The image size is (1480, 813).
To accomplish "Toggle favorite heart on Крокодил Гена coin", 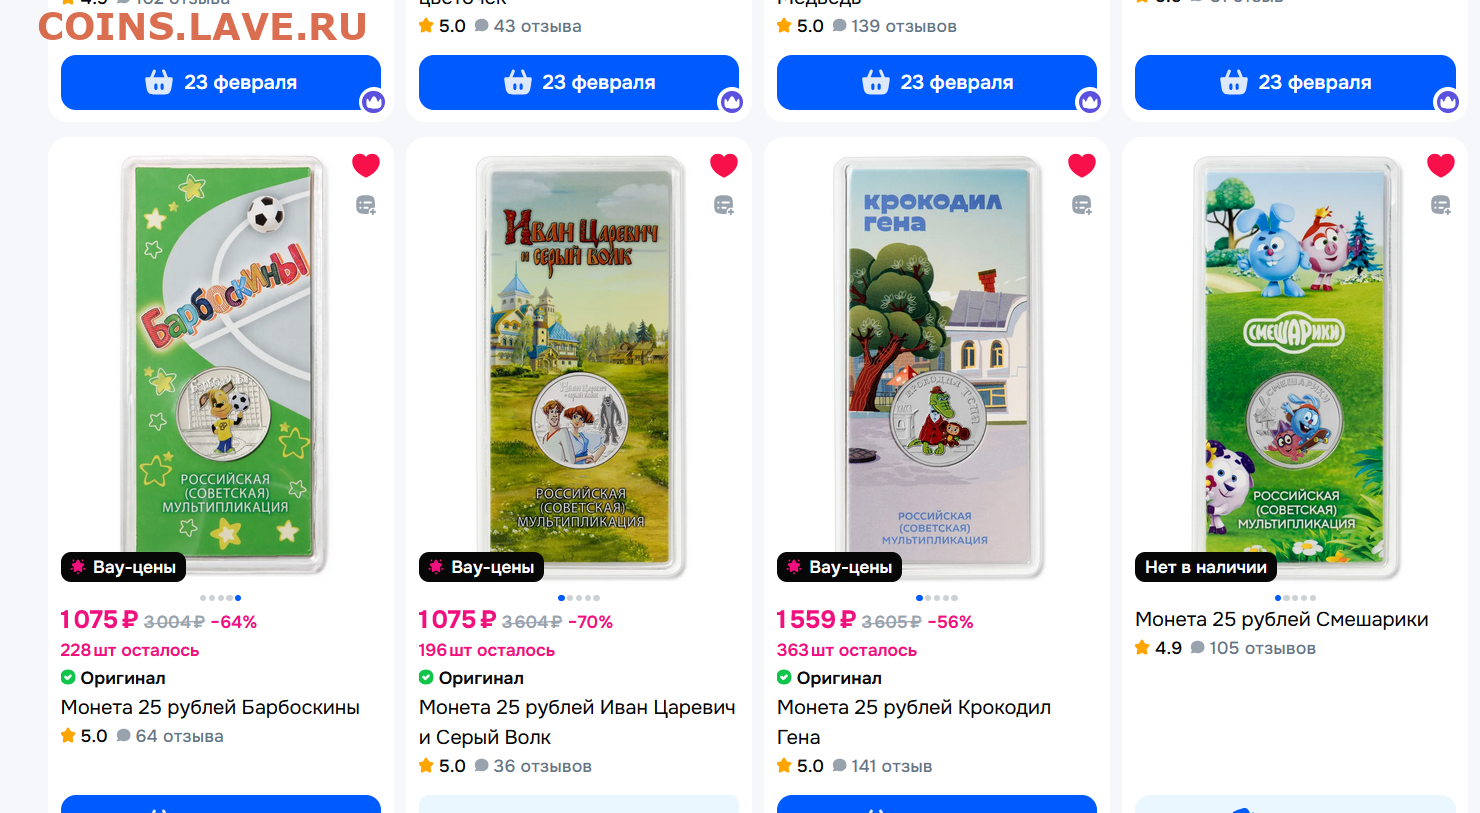I will pyautogui.click(x=1082, y=165).
